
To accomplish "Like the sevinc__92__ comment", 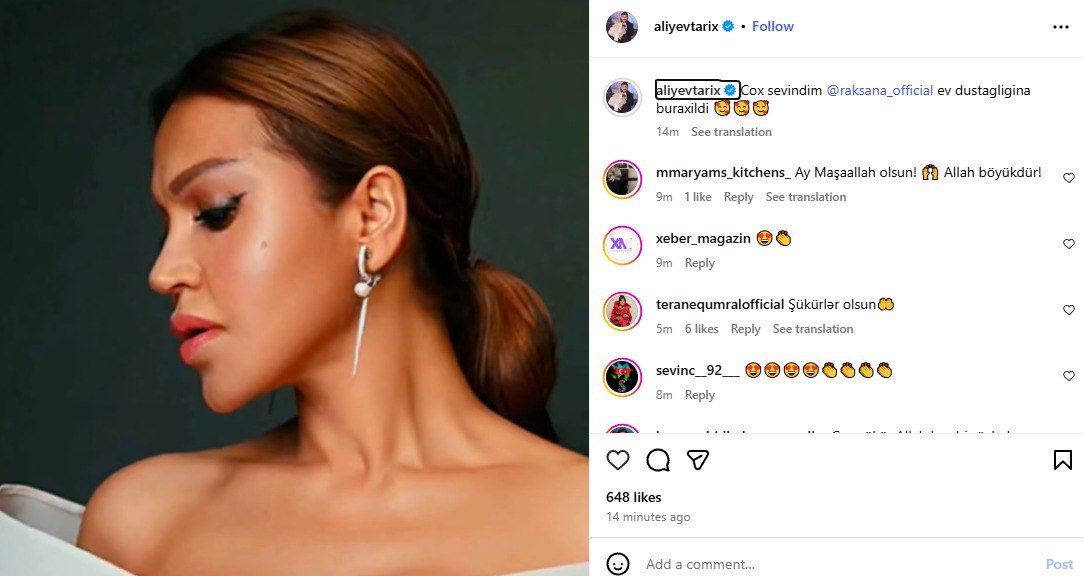I will coord(1068,377).
